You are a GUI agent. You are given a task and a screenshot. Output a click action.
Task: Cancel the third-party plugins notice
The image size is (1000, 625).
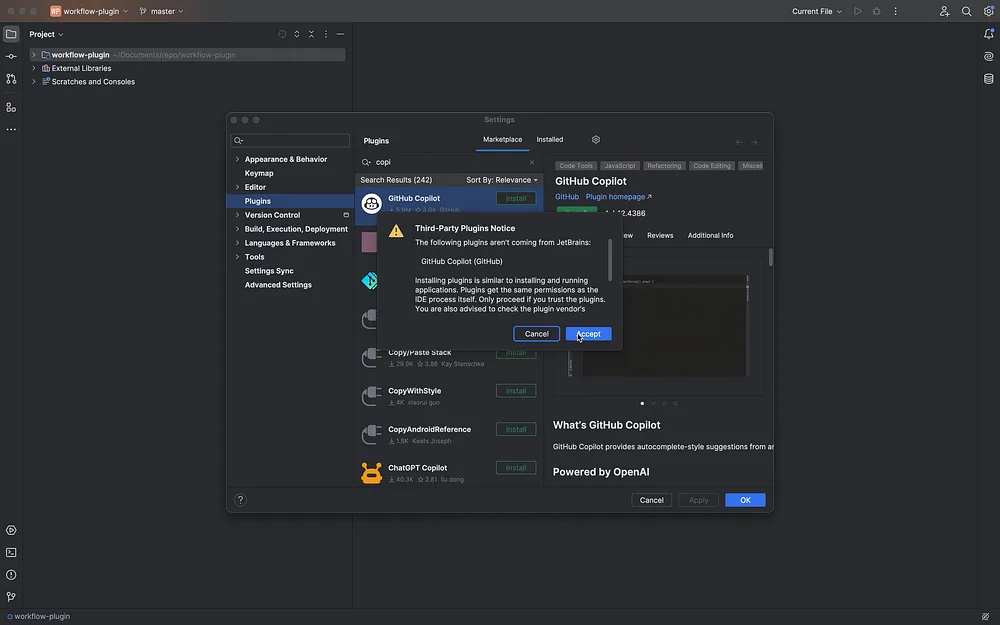tap(536, 334)
